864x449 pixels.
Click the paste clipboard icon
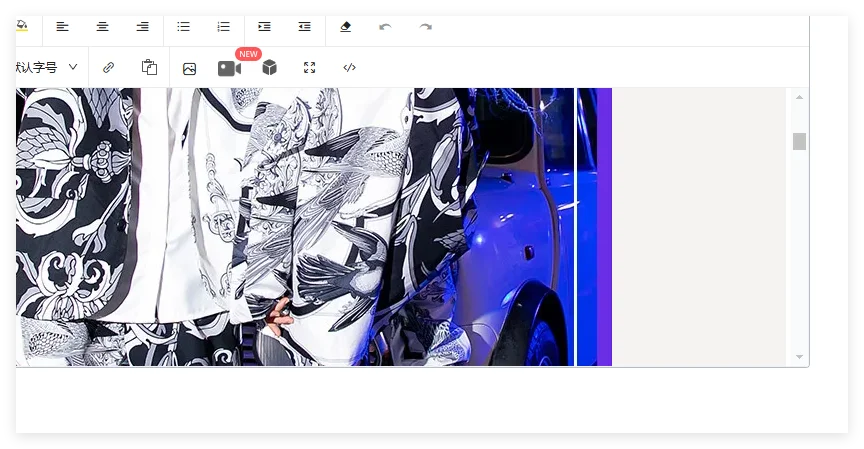pyautogui.click(x=149, y=67)
